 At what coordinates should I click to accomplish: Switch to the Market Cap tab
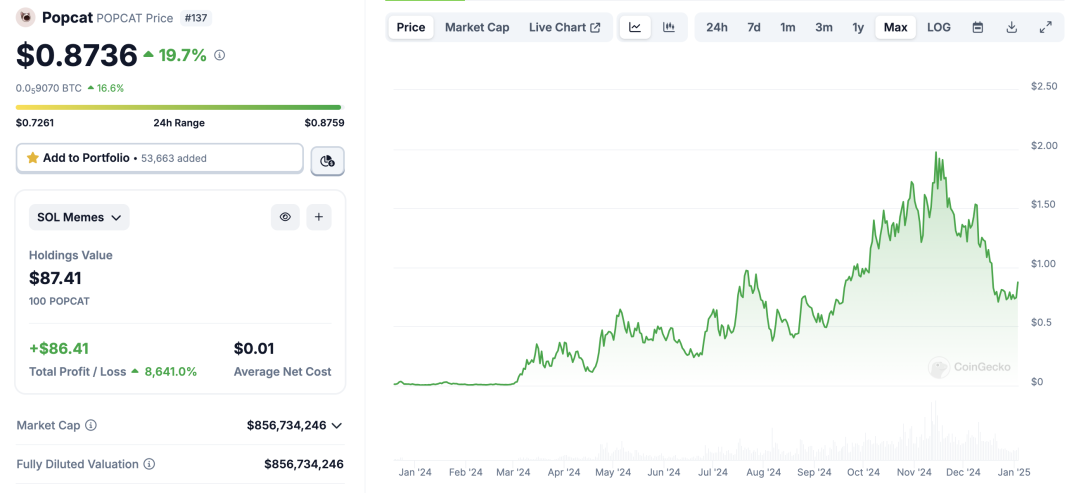(x=477, y=27)
